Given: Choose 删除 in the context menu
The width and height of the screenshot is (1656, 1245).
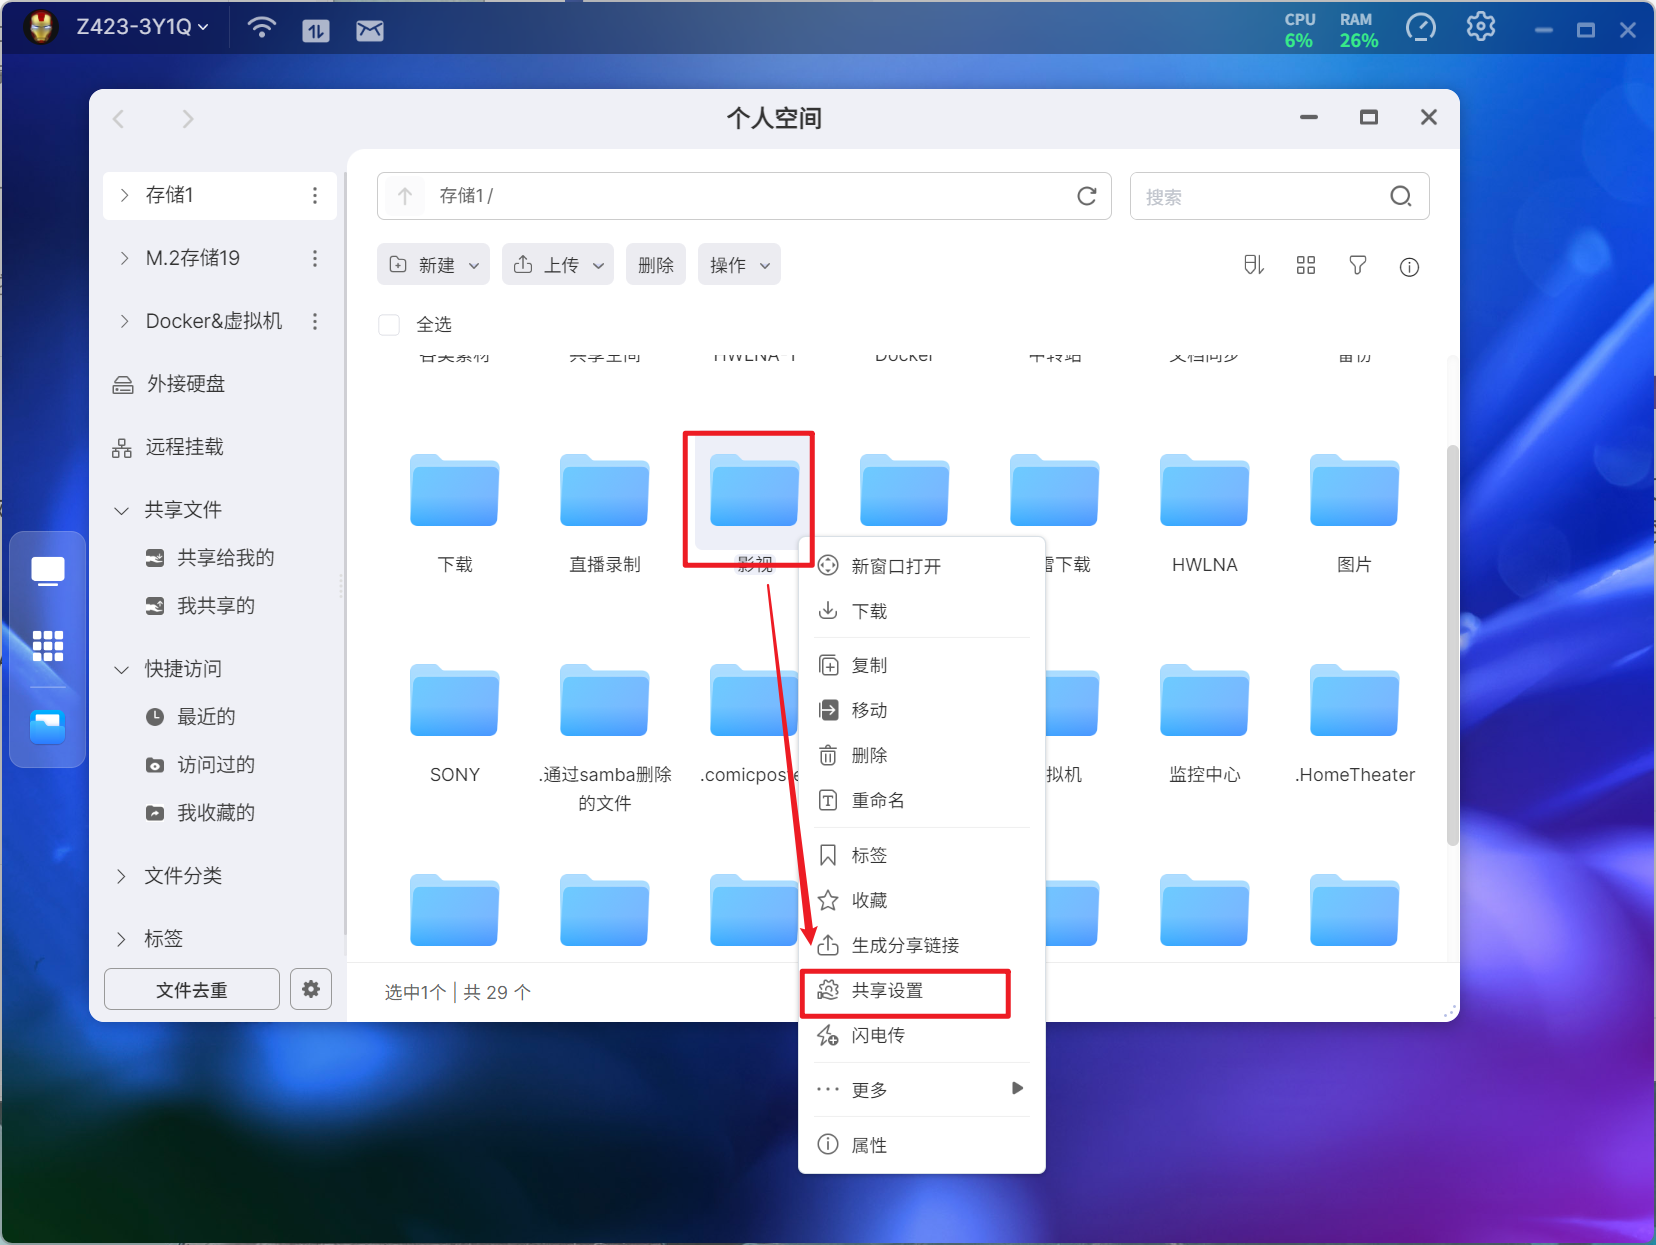Looking at the screenshot, I should coord(922,755).
